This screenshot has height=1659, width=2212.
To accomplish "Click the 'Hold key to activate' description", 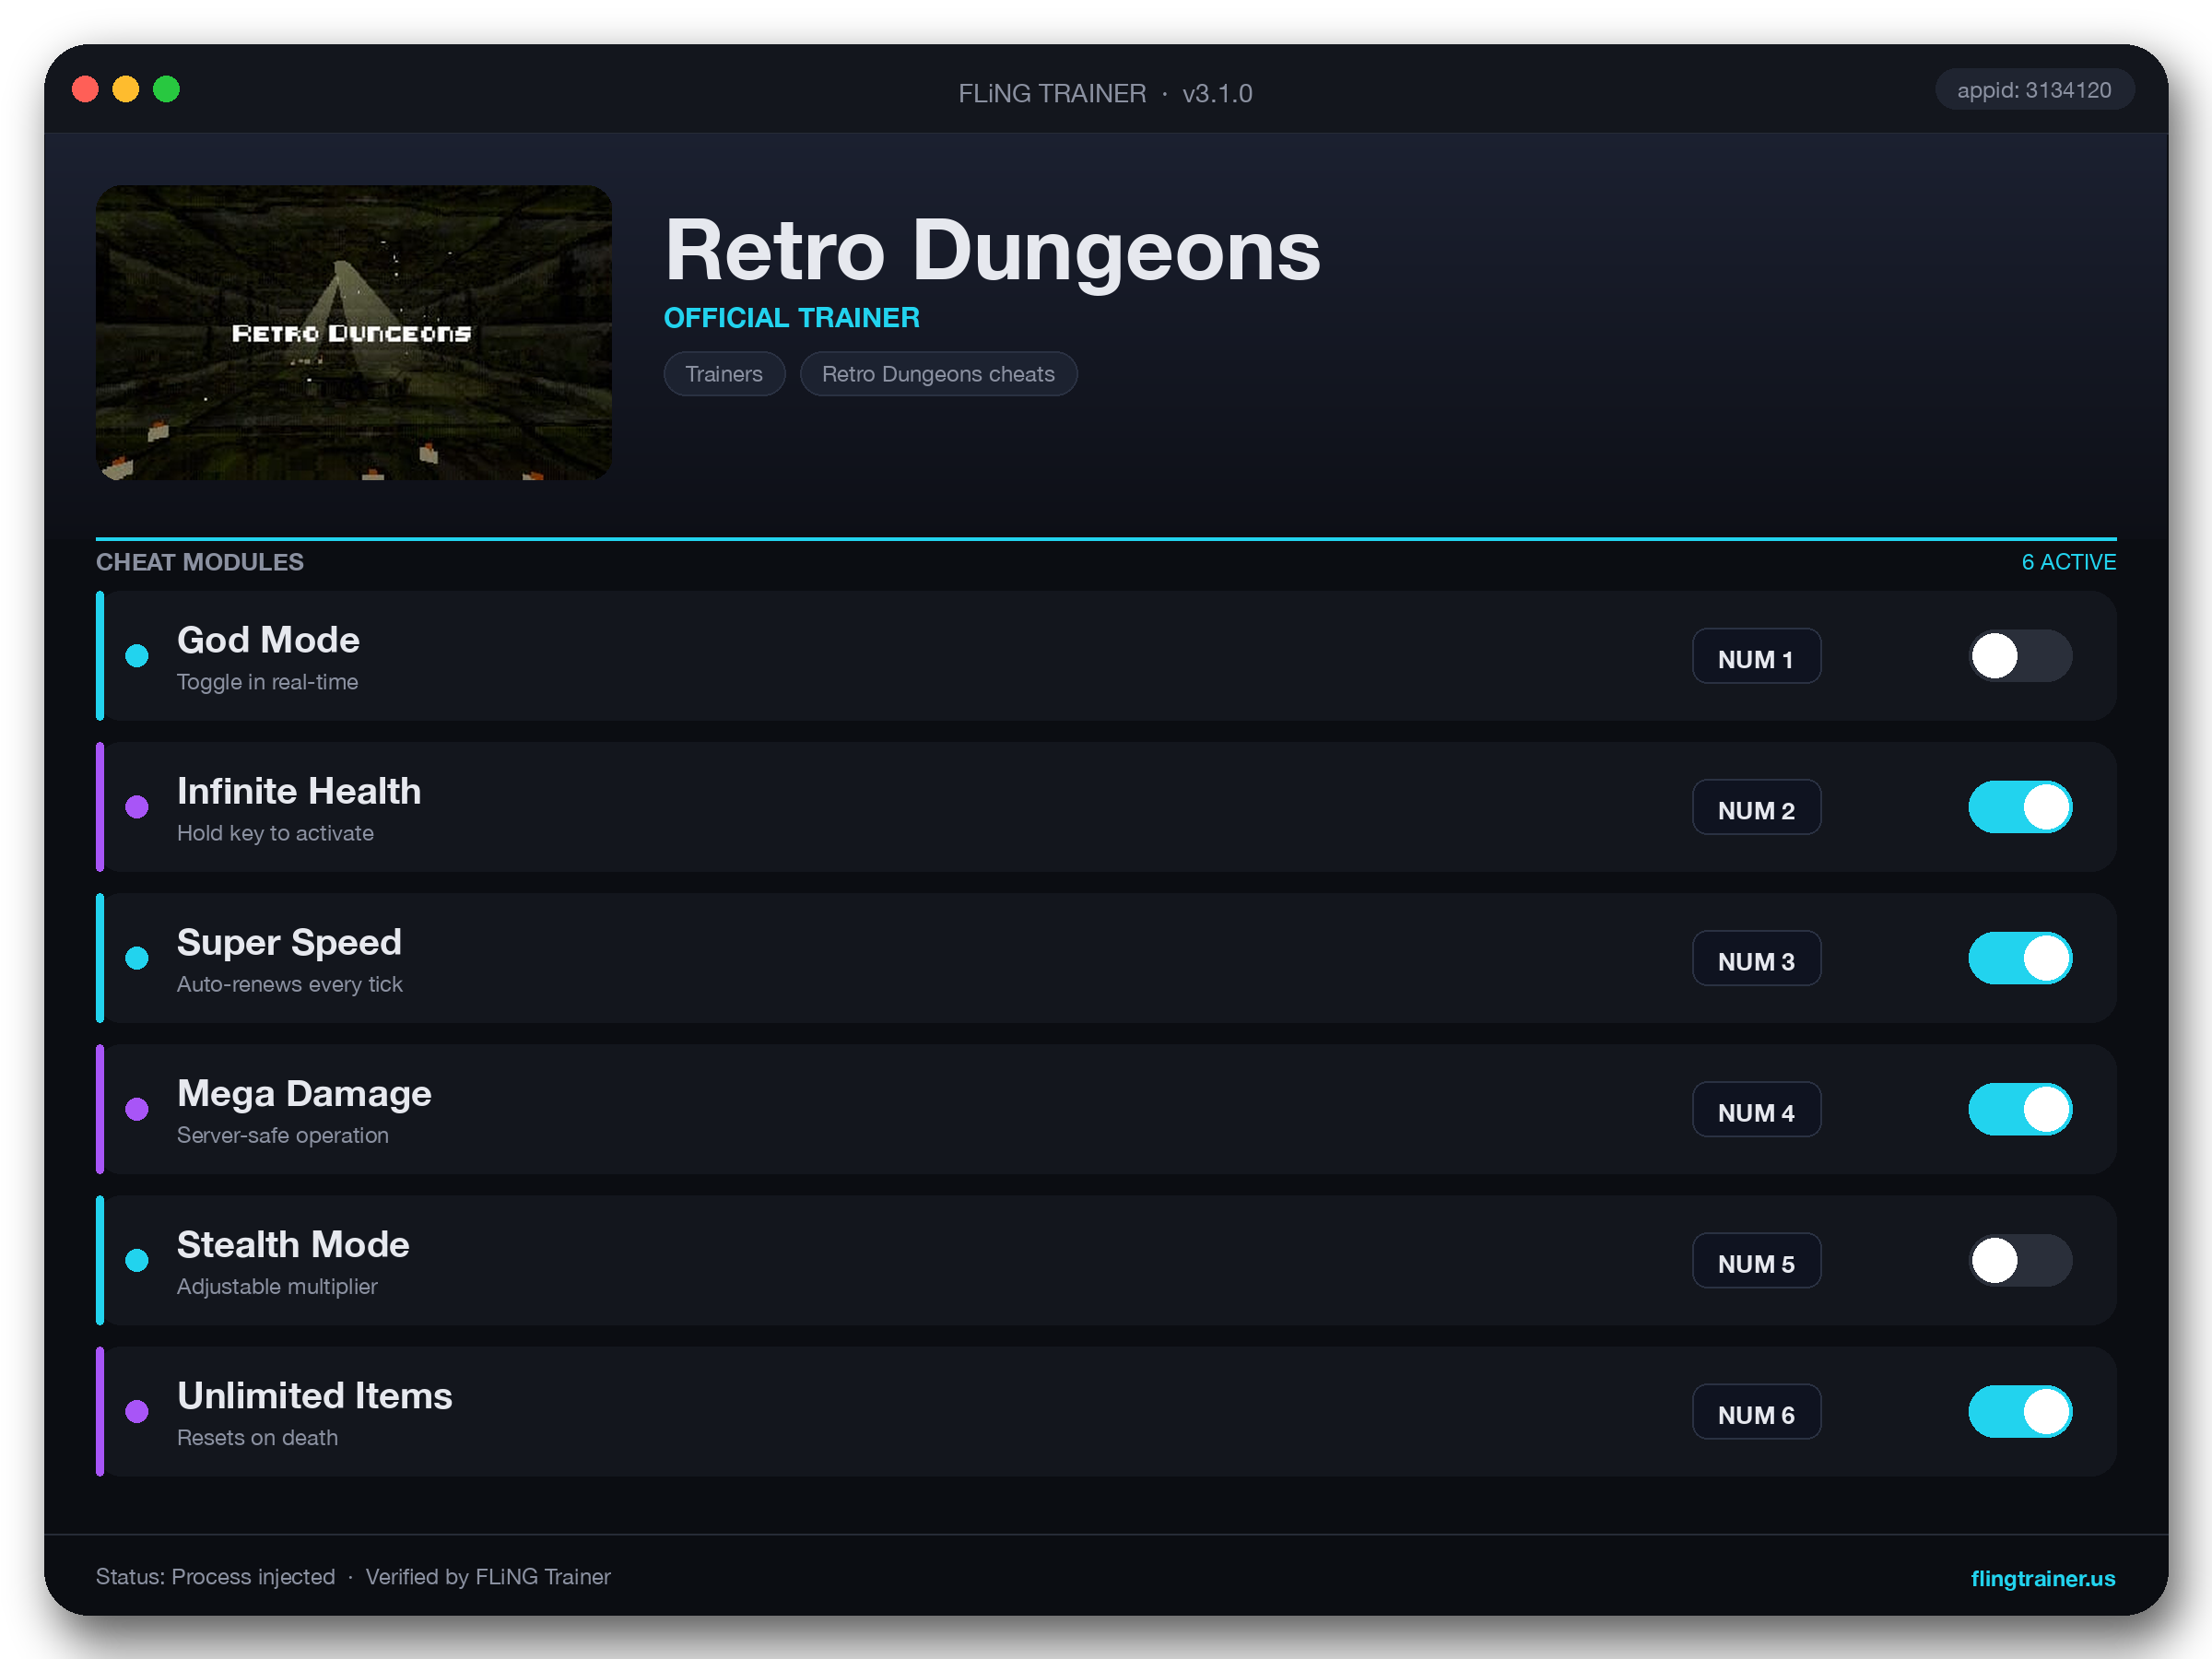I will coord(275,833).
